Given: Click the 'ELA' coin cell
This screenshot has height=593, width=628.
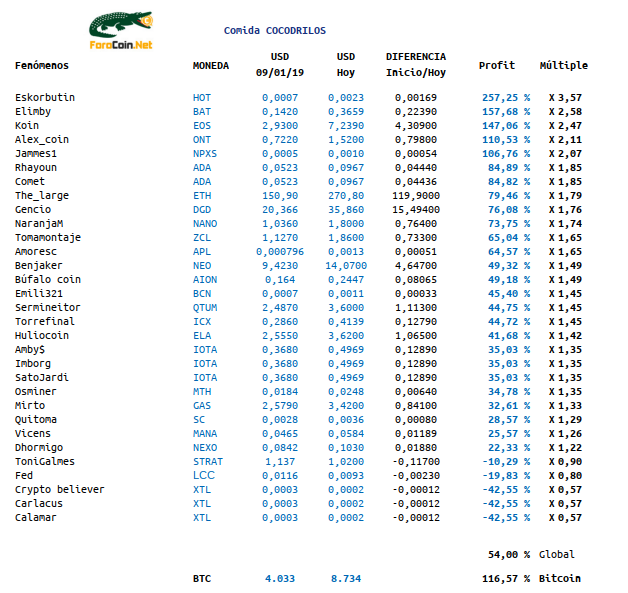Looking at the screenshot, I should 202,336.
